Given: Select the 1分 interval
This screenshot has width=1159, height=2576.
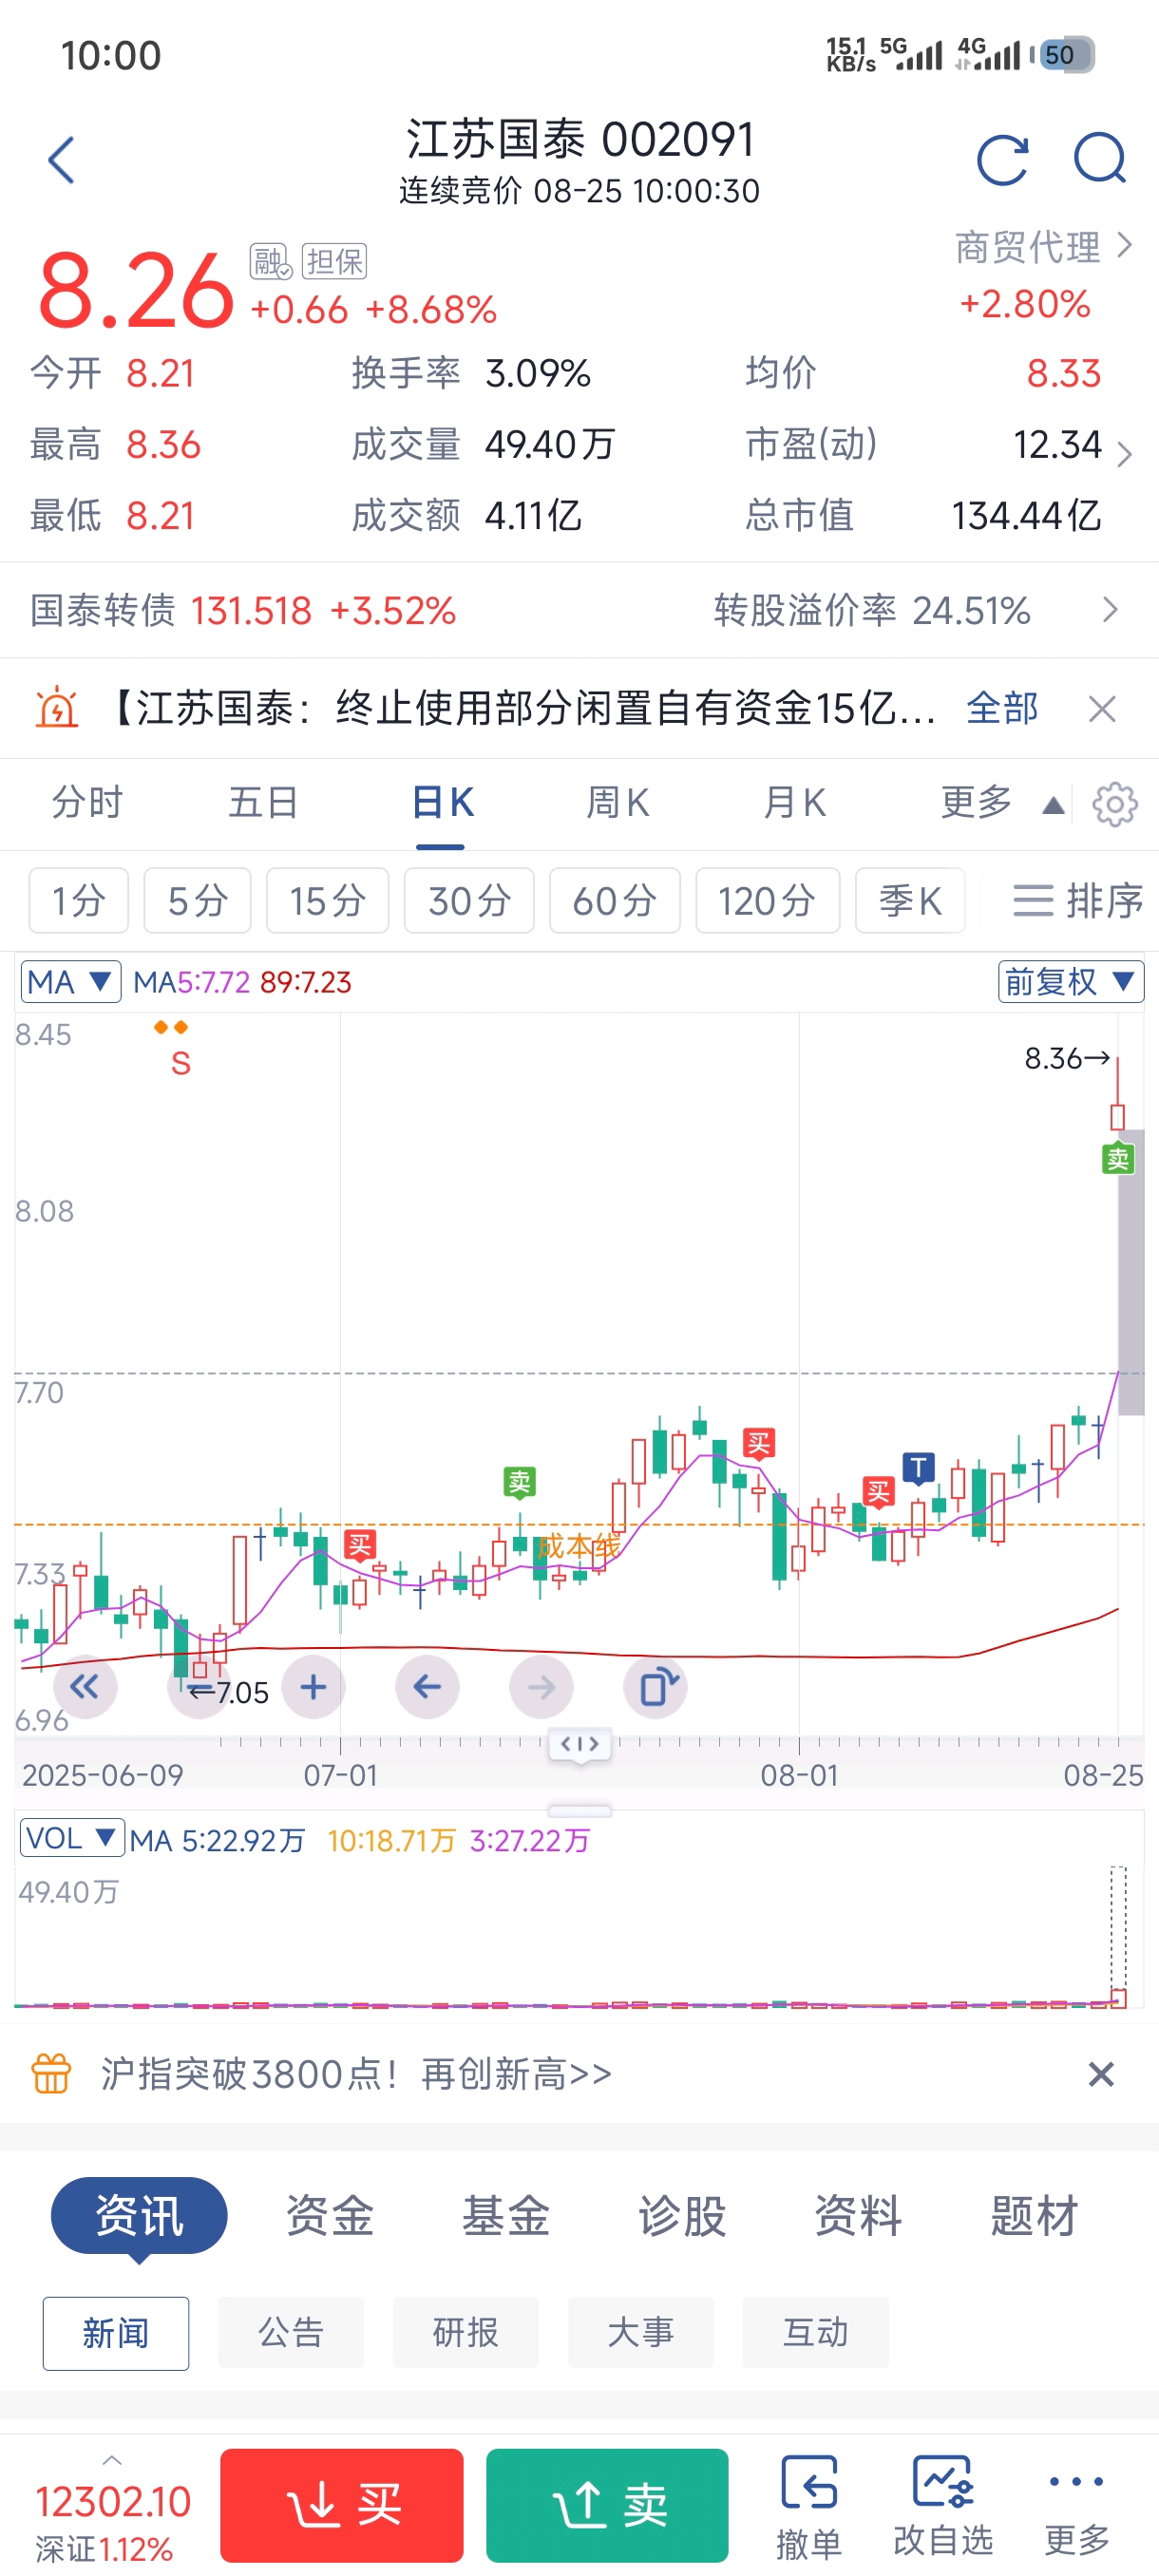Looking at the screenshot, I should 79,901.
